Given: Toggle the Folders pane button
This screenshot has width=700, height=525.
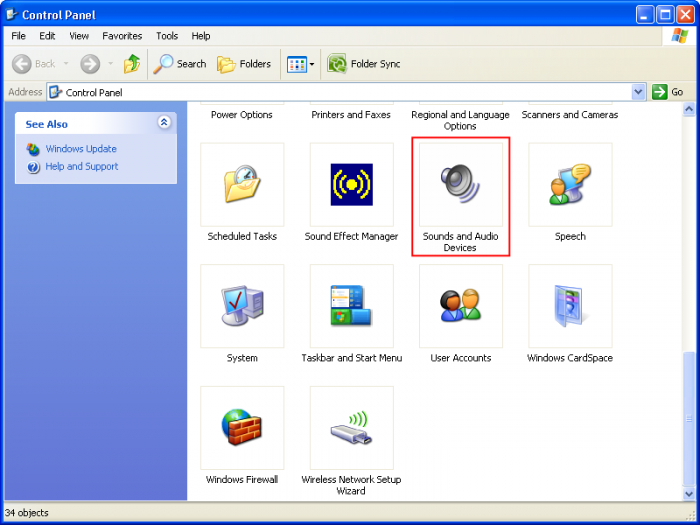Looking at the screenshot, I should [244, 64].
